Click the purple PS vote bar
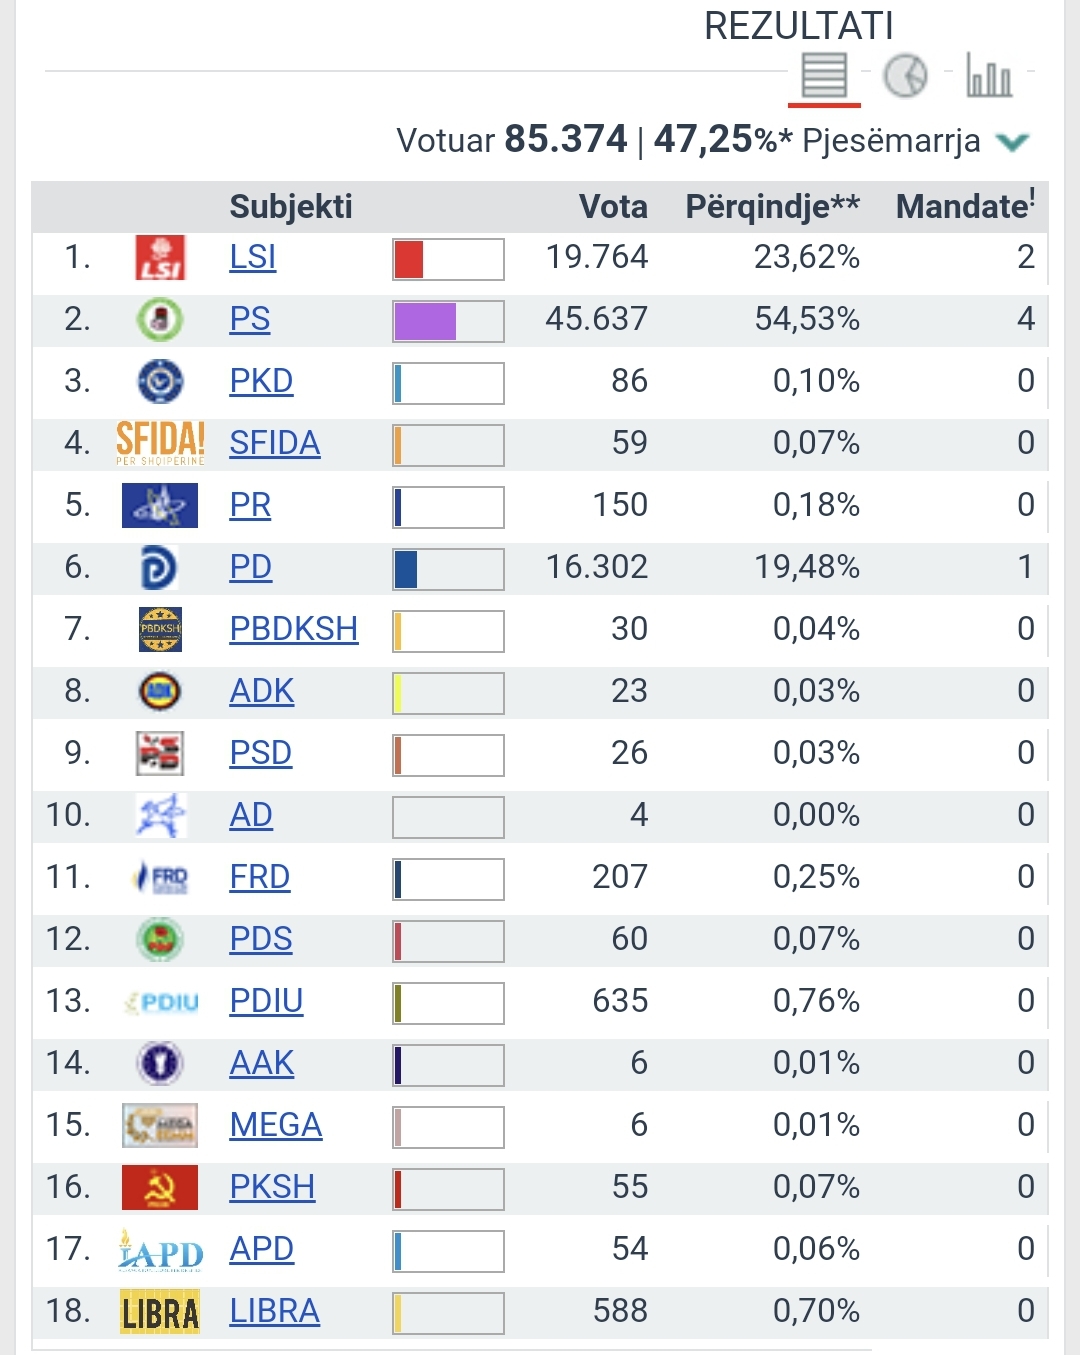This screenshot has width=1080, height=1355. 426,322
